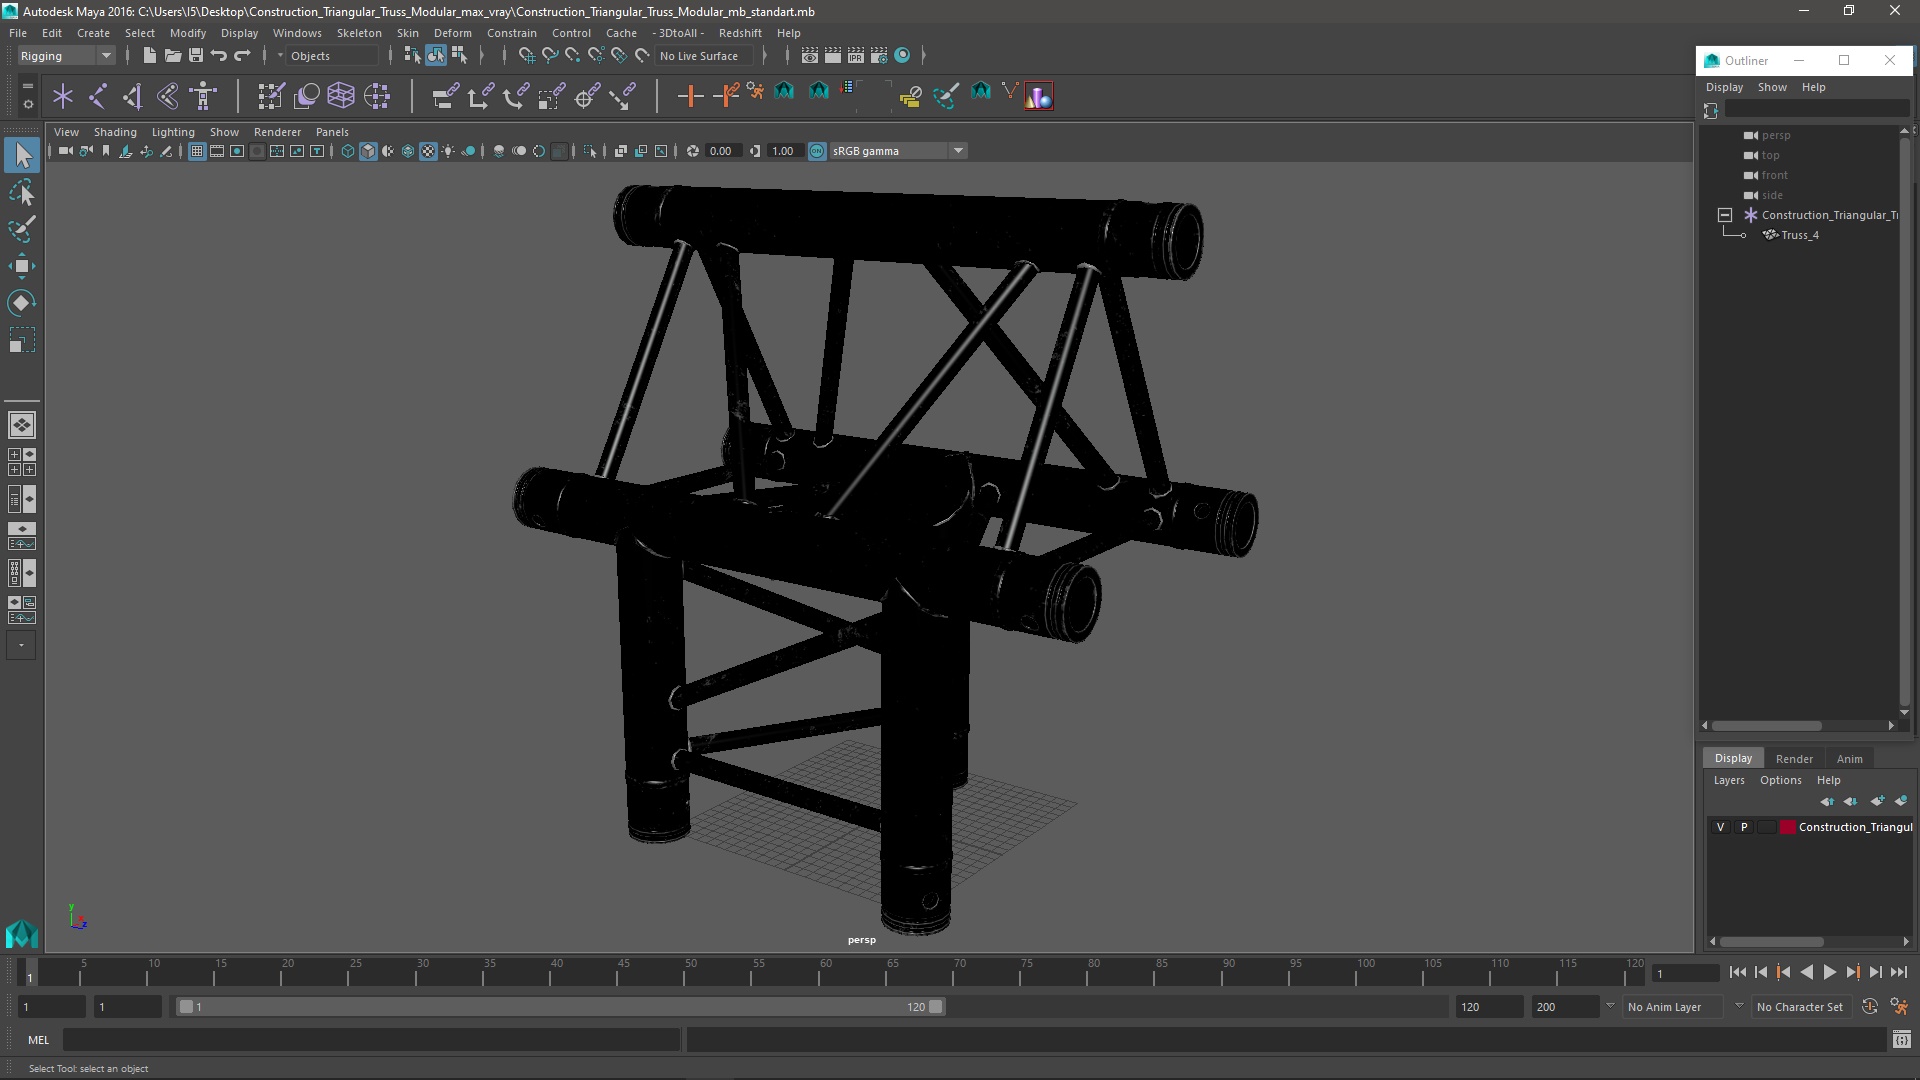1920x1080 pixels.
Task: Toggle the P playback box of the Construction_Triangul layer
Action: (x=1744, y=827)
